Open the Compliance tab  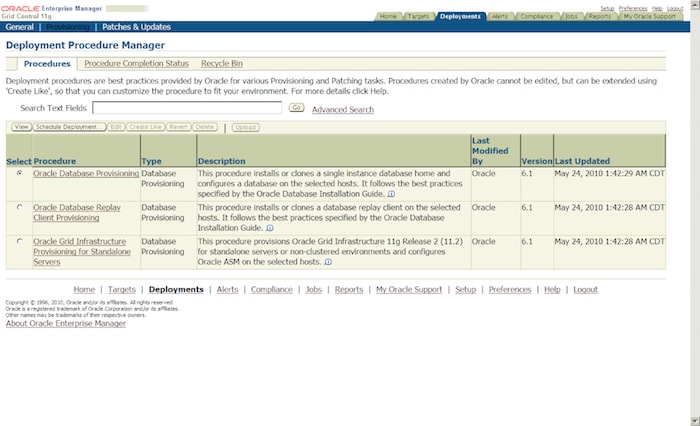(x=537, y=17)
